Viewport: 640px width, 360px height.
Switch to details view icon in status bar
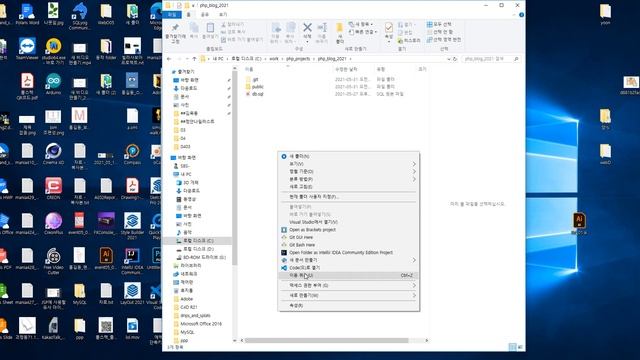(512, 347)
